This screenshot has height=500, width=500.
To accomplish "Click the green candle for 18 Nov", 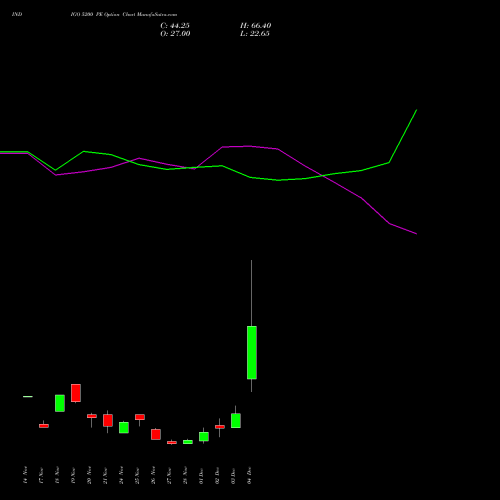I will pyautogui.click(x=60, y=403).
